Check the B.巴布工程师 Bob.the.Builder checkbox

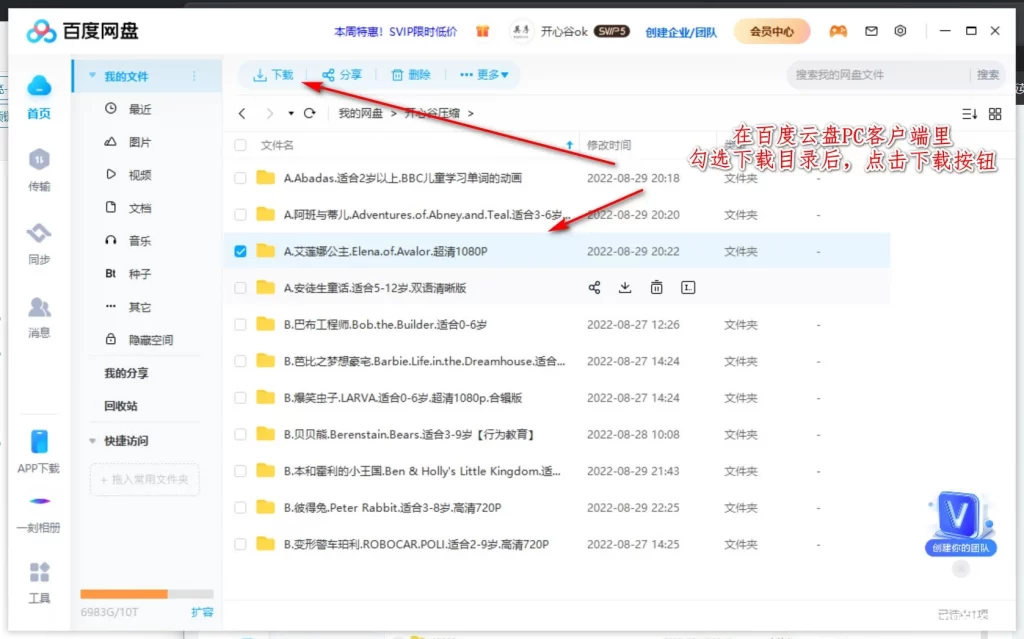pyautogui.click(x=240, y=324)
